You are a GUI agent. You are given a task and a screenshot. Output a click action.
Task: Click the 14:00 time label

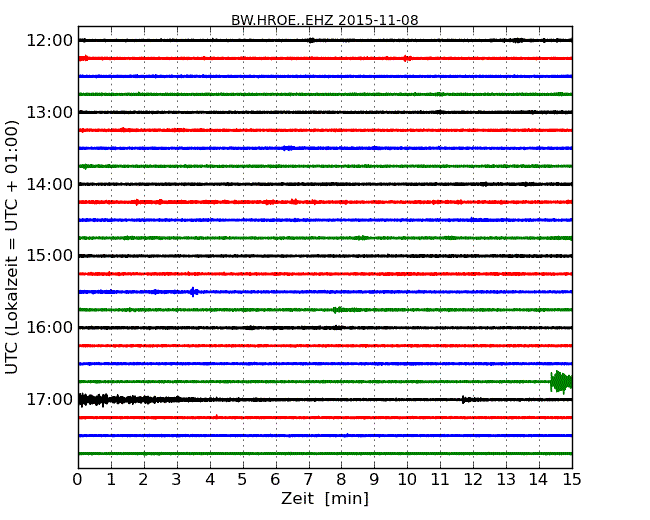(50, 184)
